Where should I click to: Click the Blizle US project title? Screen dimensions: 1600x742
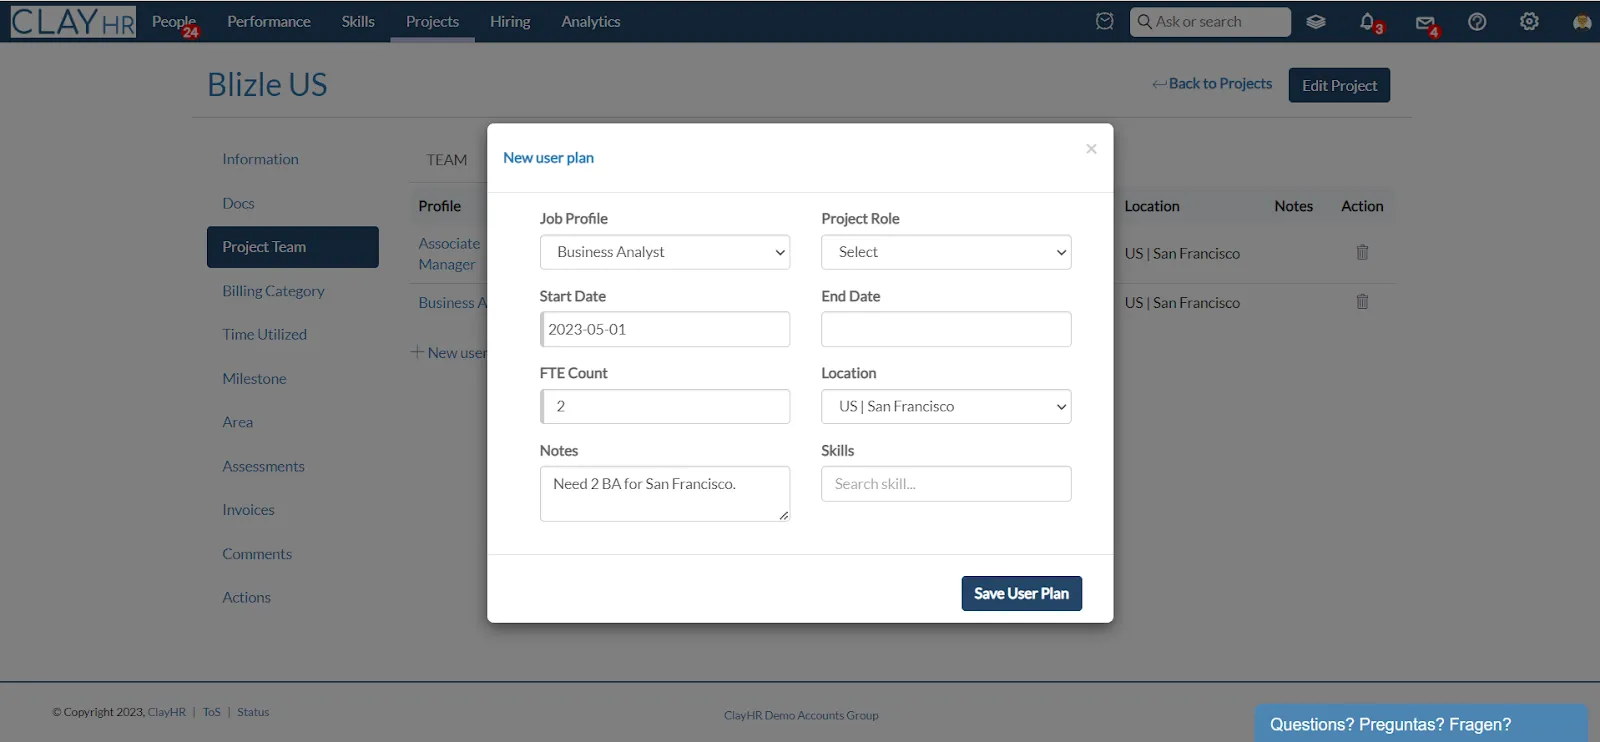(267, 85)
